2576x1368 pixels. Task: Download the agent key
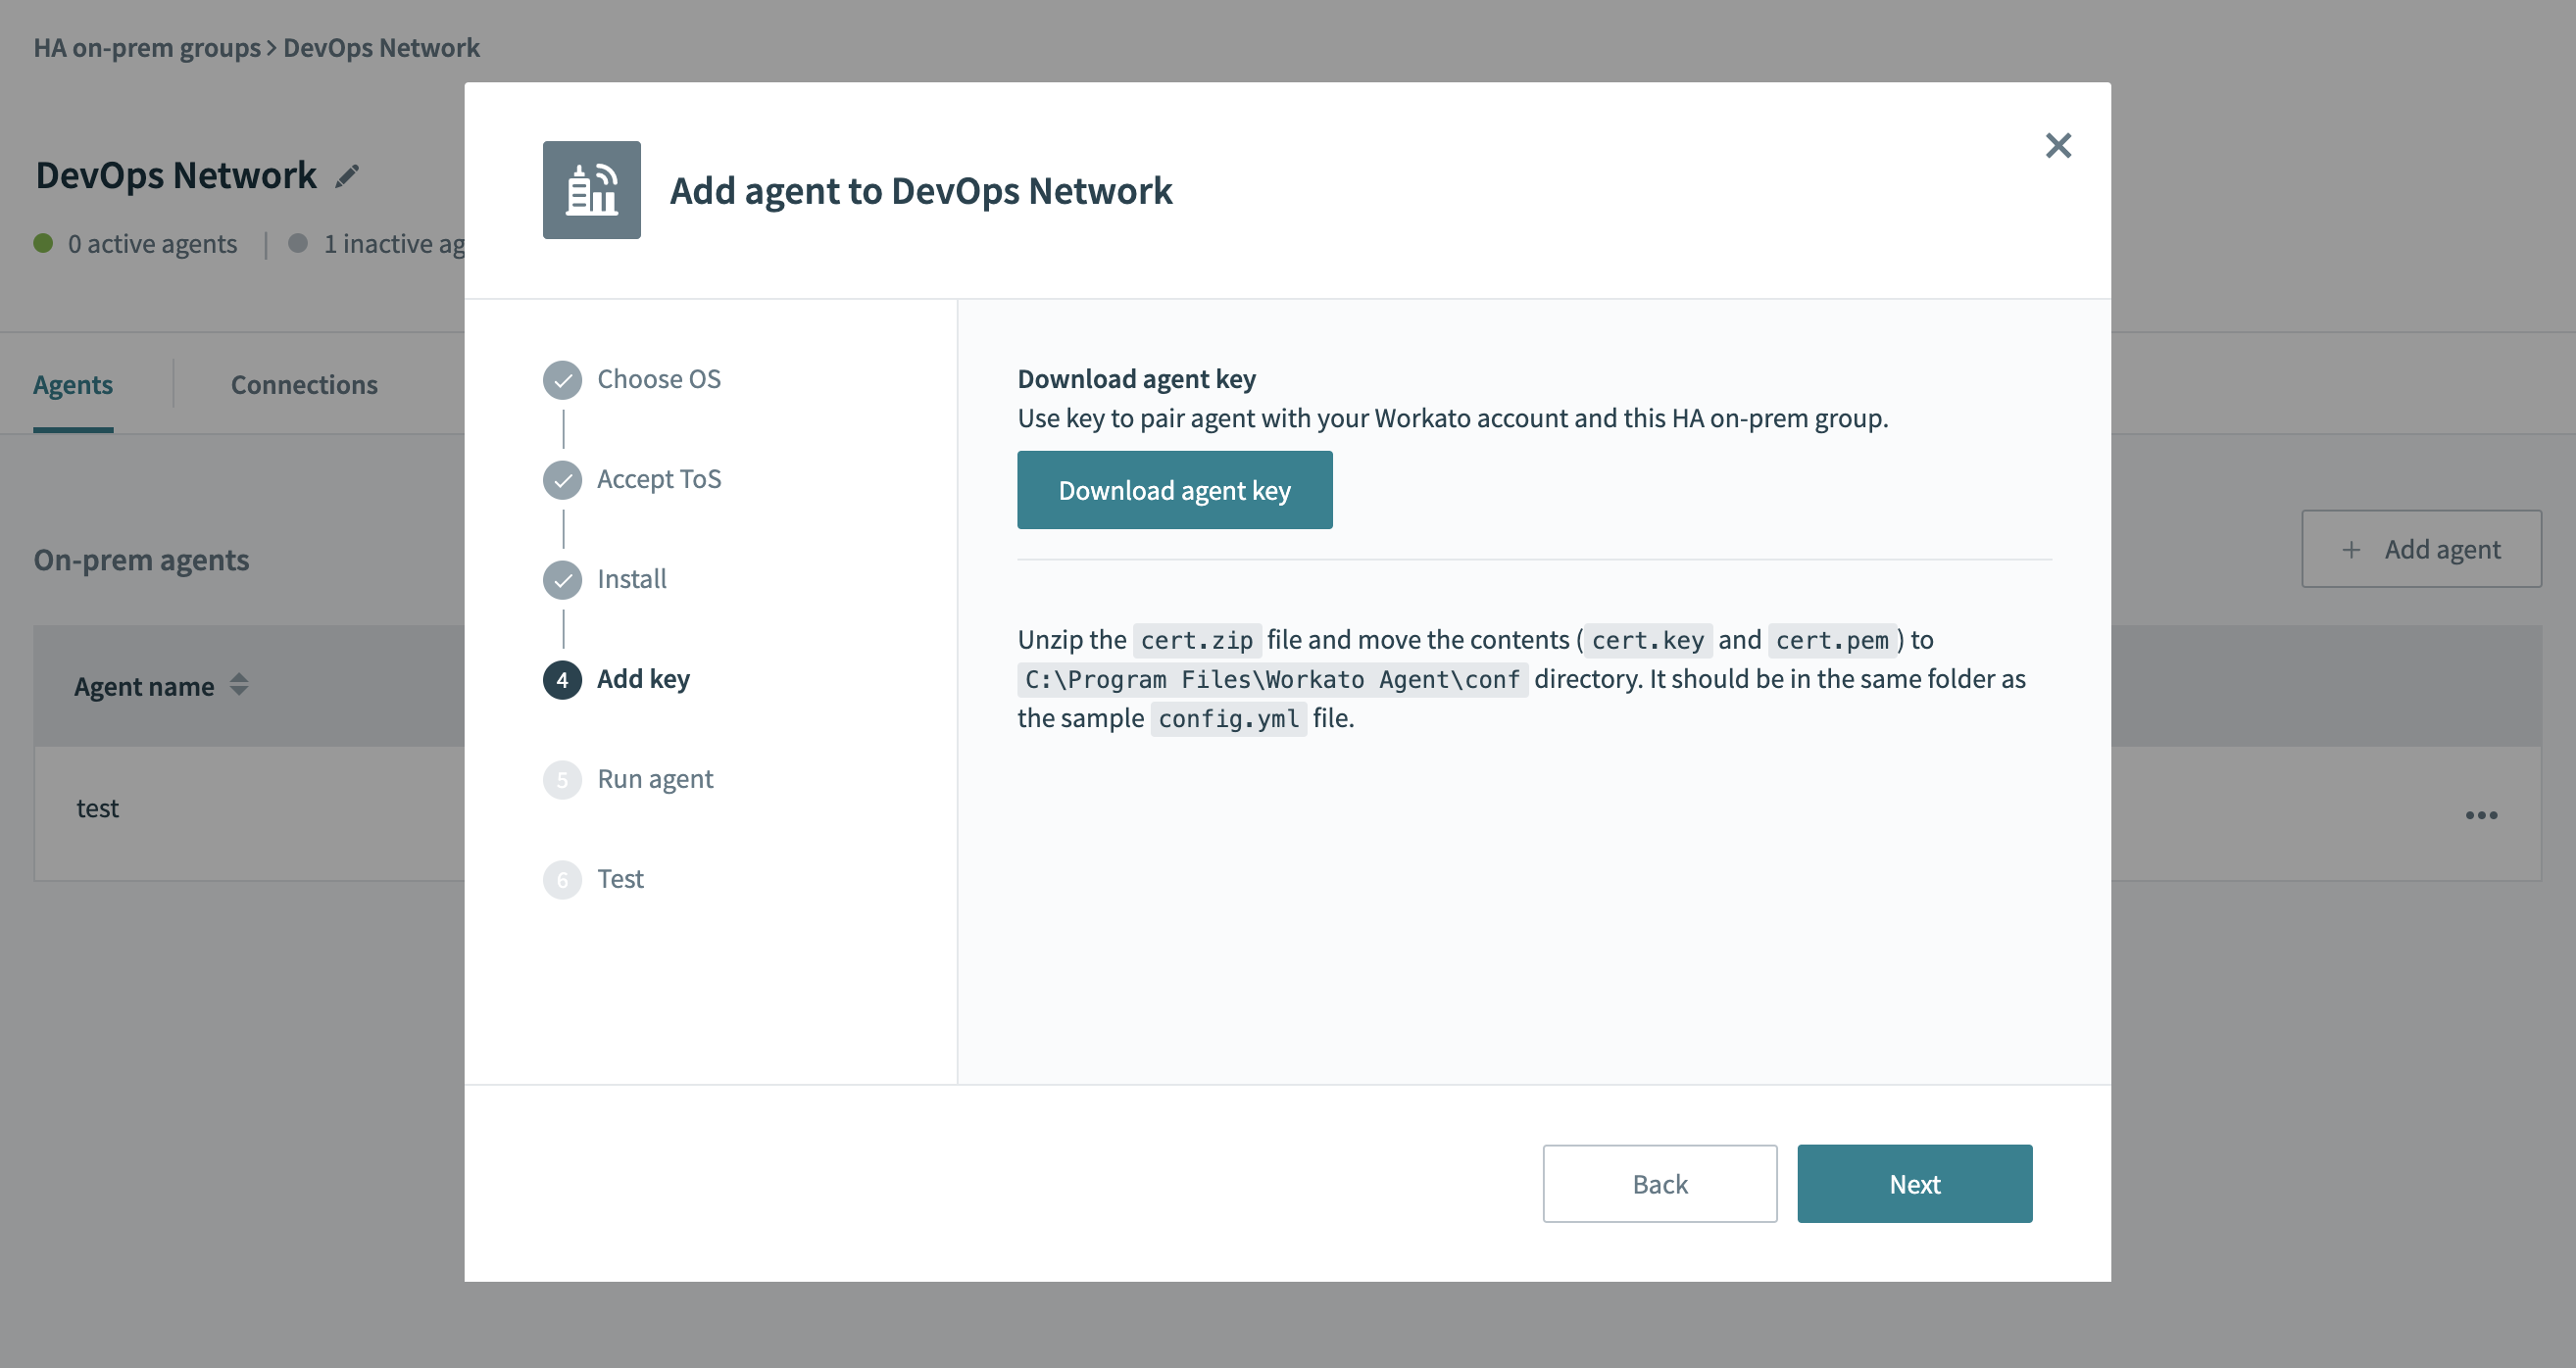(x=1174, y=490)
